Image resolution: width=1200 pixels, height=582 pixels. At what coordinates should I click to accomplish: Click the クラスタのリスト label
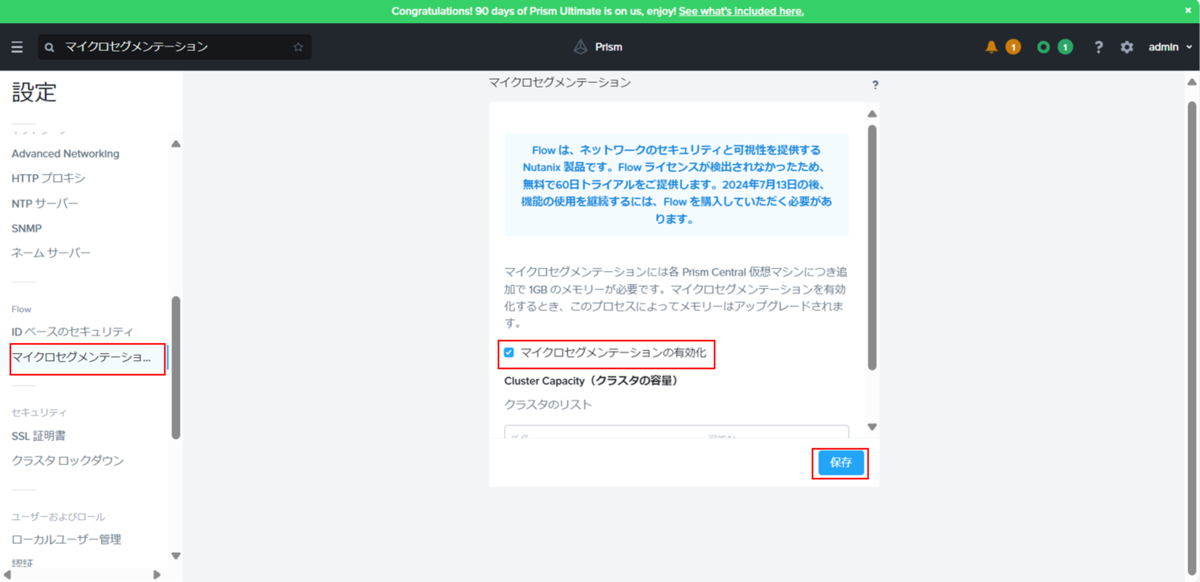coord(548,405)
